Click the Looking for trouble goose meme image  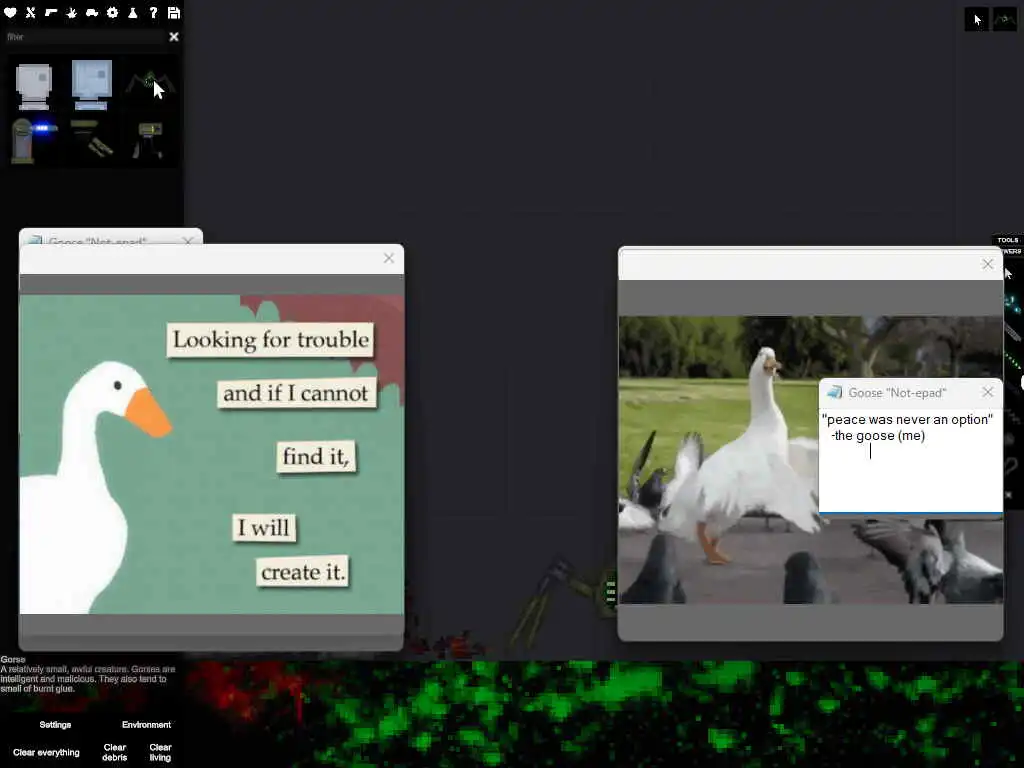coord(212,455)
